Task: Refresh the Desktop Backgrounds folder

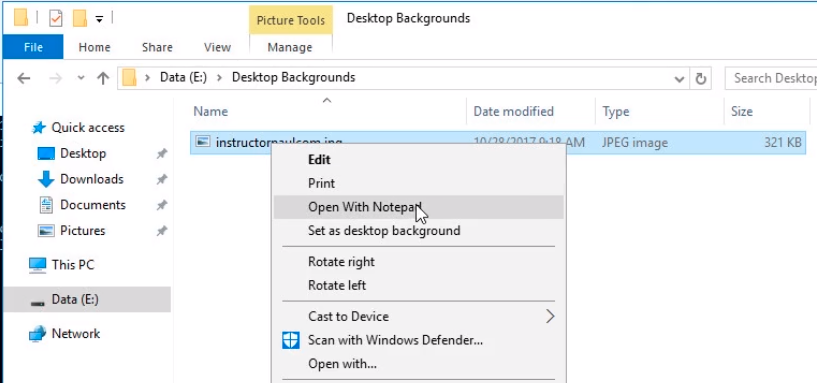Action: [701, 79]
